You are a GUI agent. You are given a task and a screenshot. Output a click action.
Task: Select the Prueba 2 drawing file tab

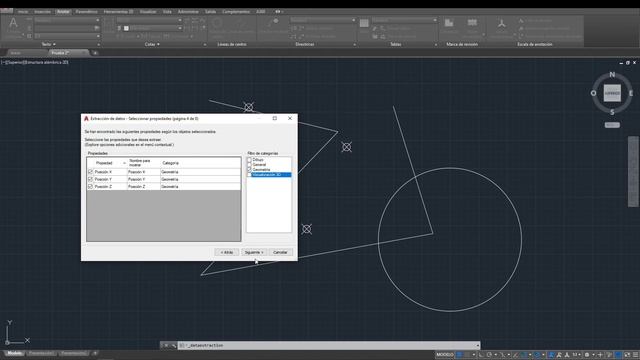[x=68, y=53]
